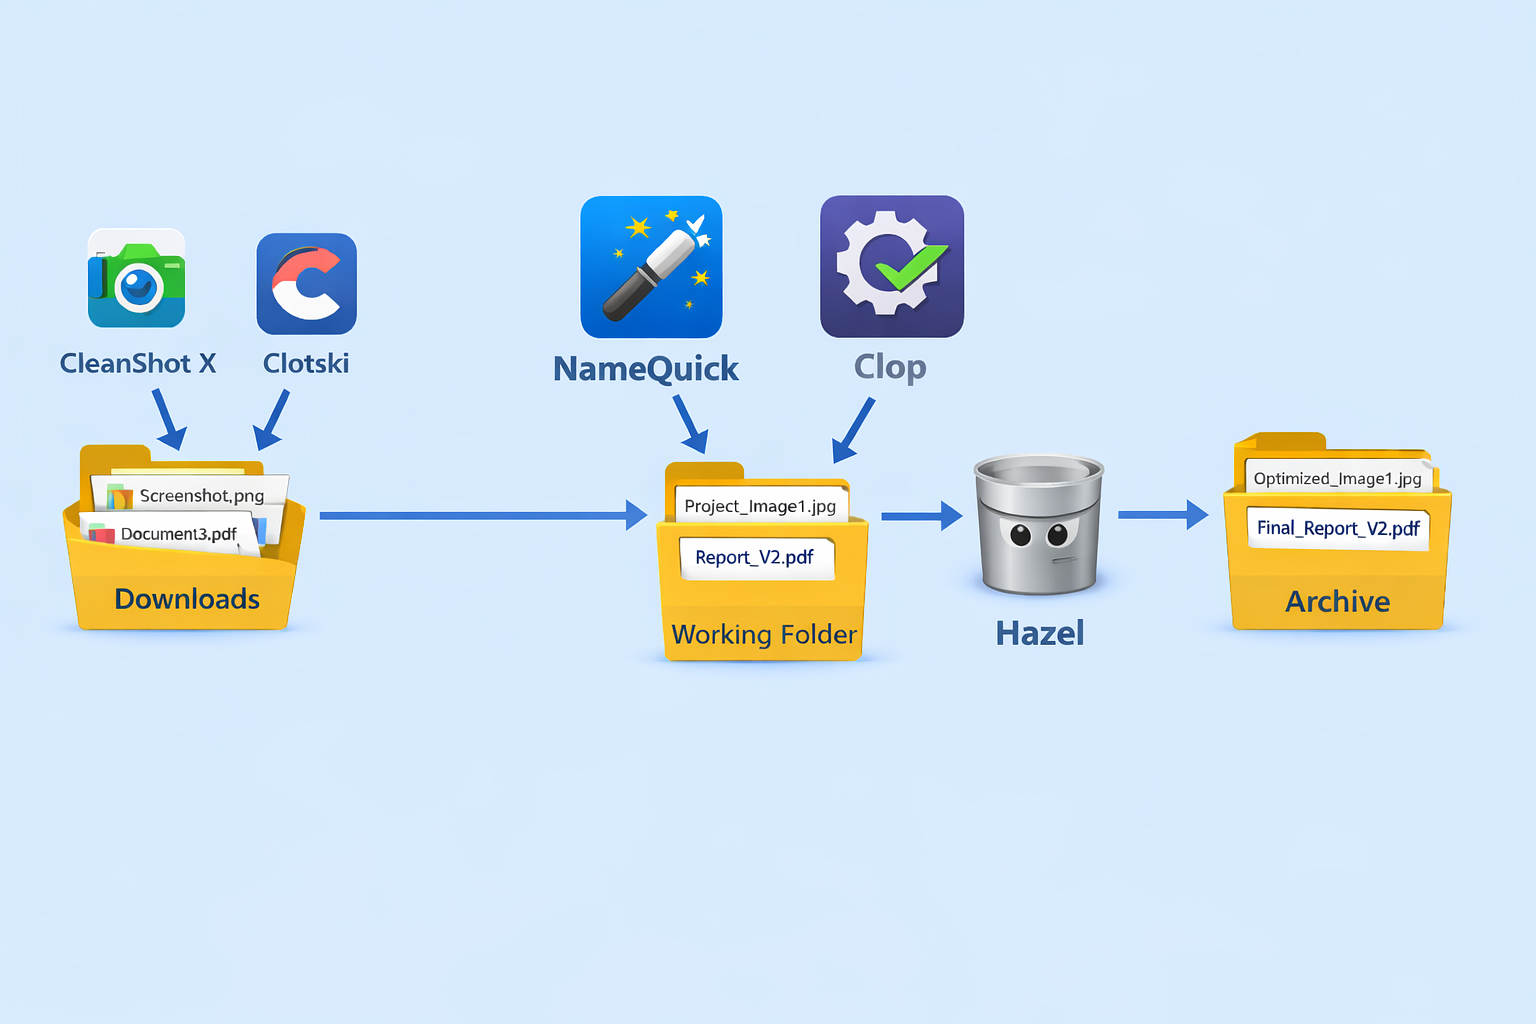Select Project_Image1.jpg in the Working Folder
Image resolution: width=1536 pixels, height=1024 pixels.
pos(761,506)
